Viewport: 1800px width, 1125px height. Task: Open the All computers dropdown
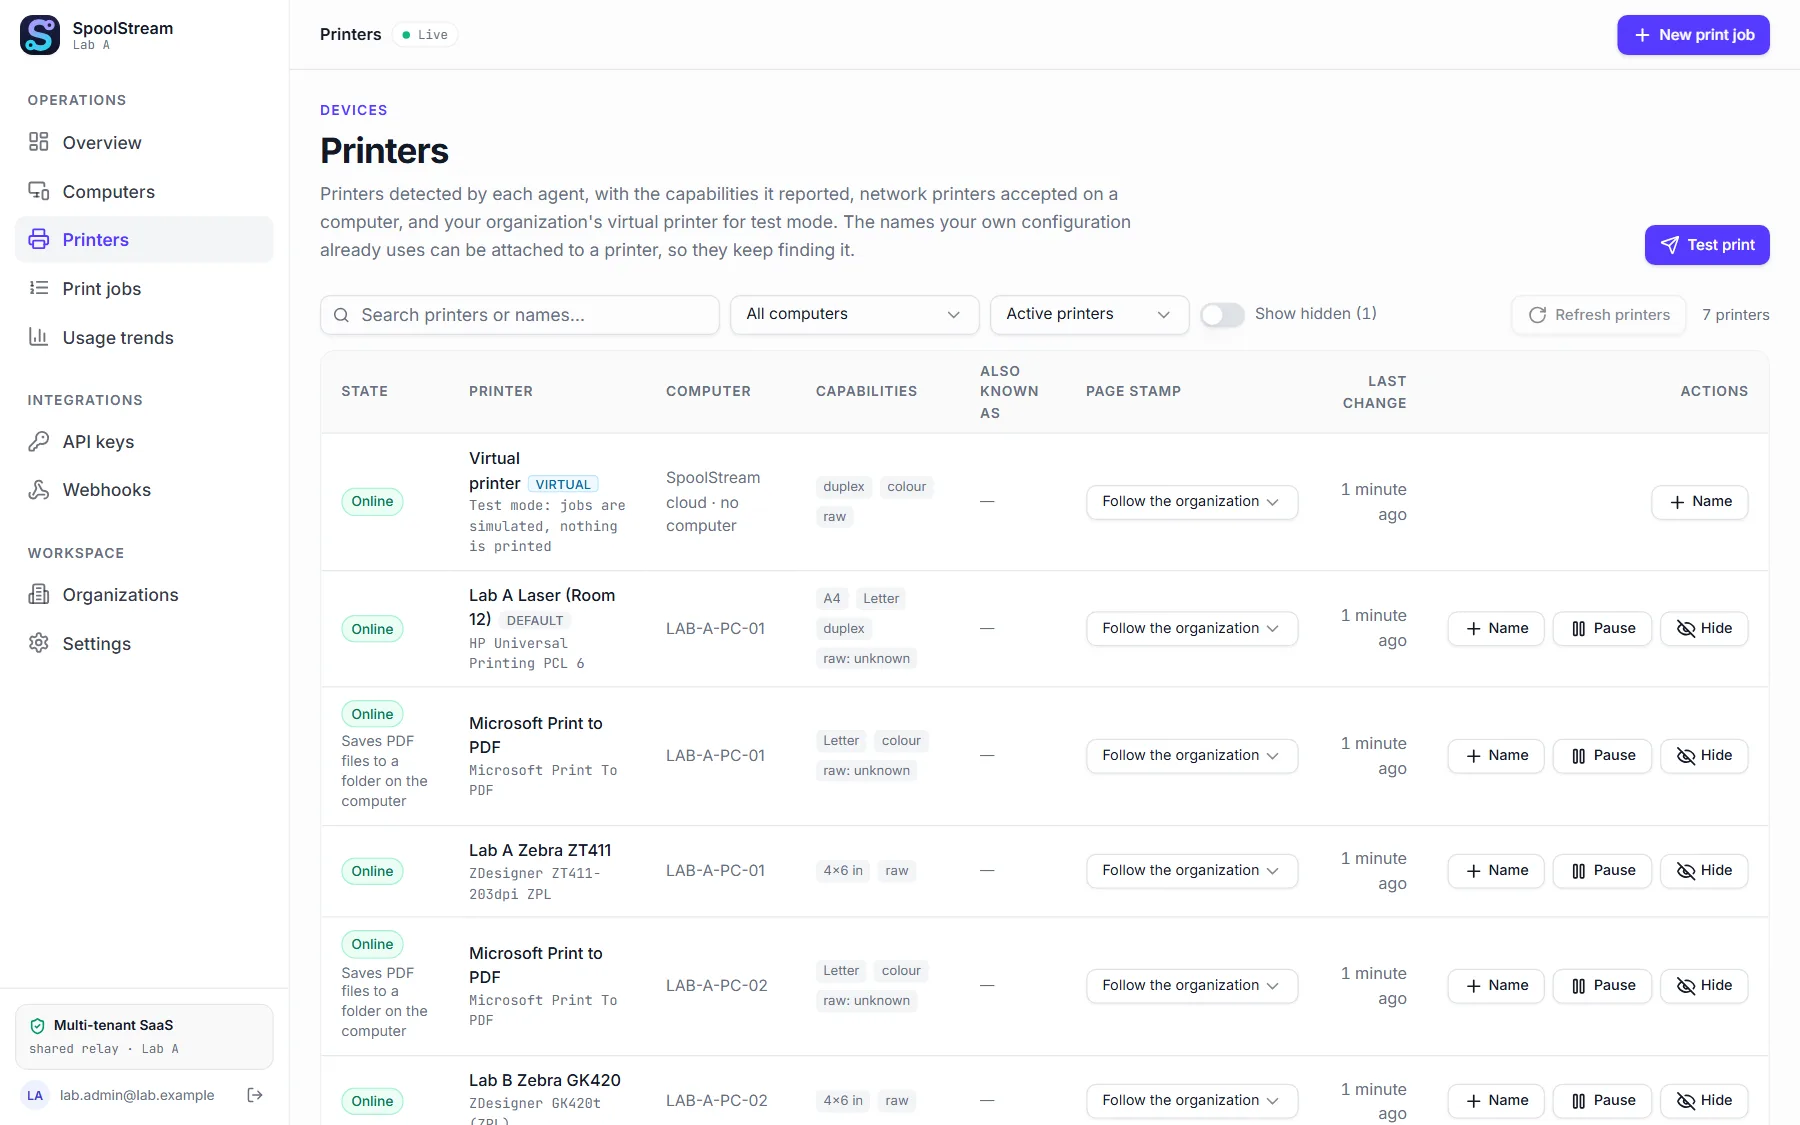coord(854,314)
